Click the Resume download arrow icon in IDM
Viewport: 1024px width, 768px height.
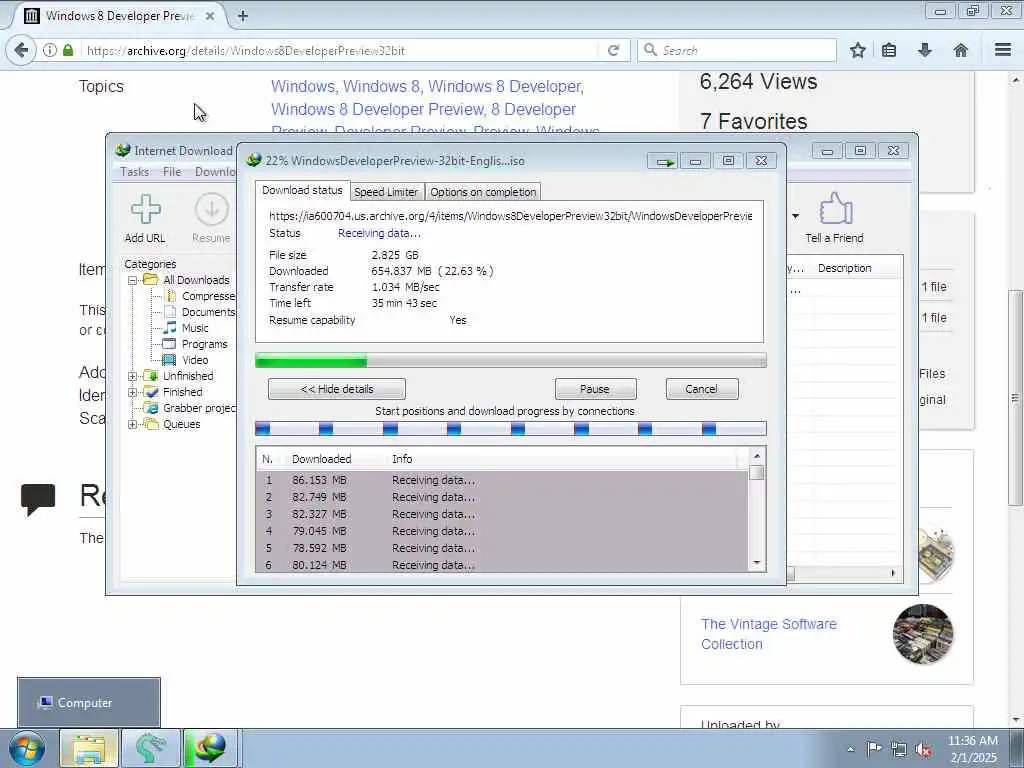(x=212, y=210)
